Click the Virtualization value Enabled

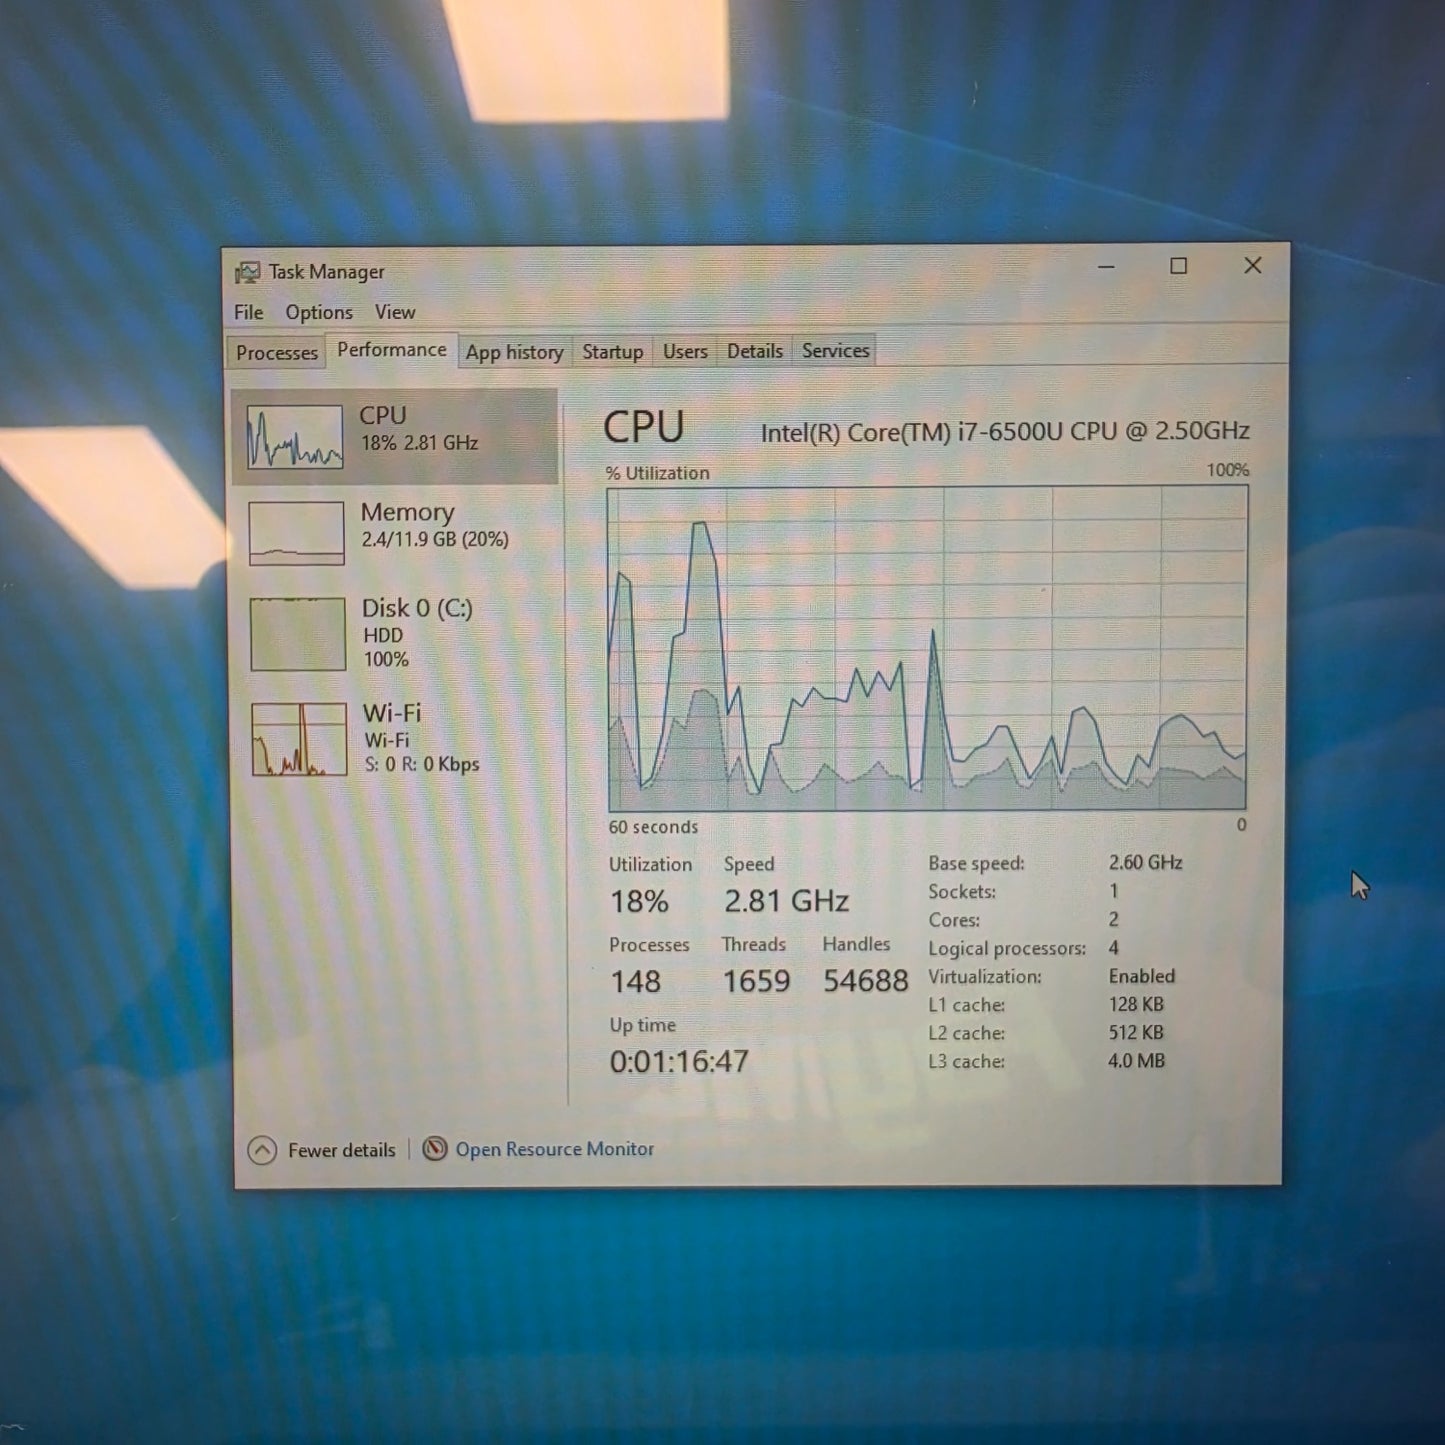[1142, 976]
